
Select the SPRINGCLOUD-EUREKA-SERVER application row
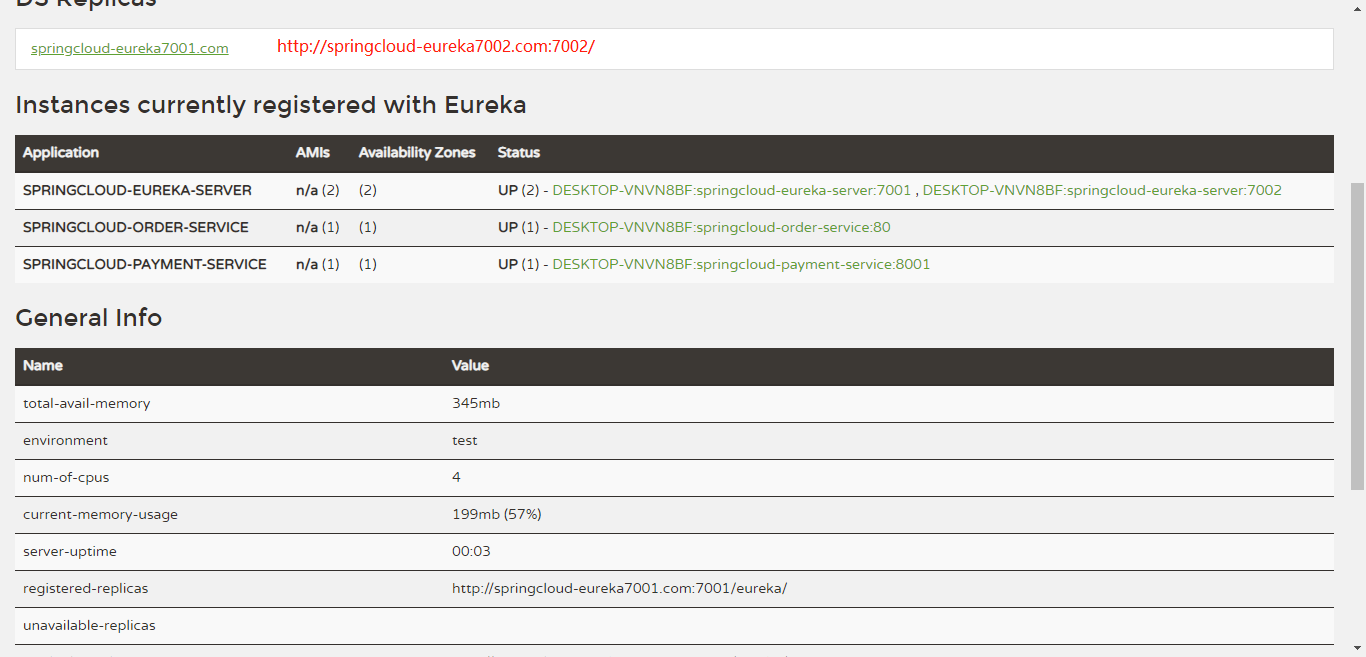(x=136, y=190)
